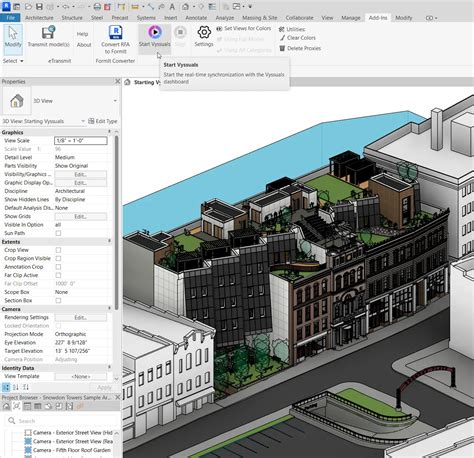474x458 pixels.
Task: Click Edit for Visibility/Graphics overrides
Action: [x=81, y=174]
